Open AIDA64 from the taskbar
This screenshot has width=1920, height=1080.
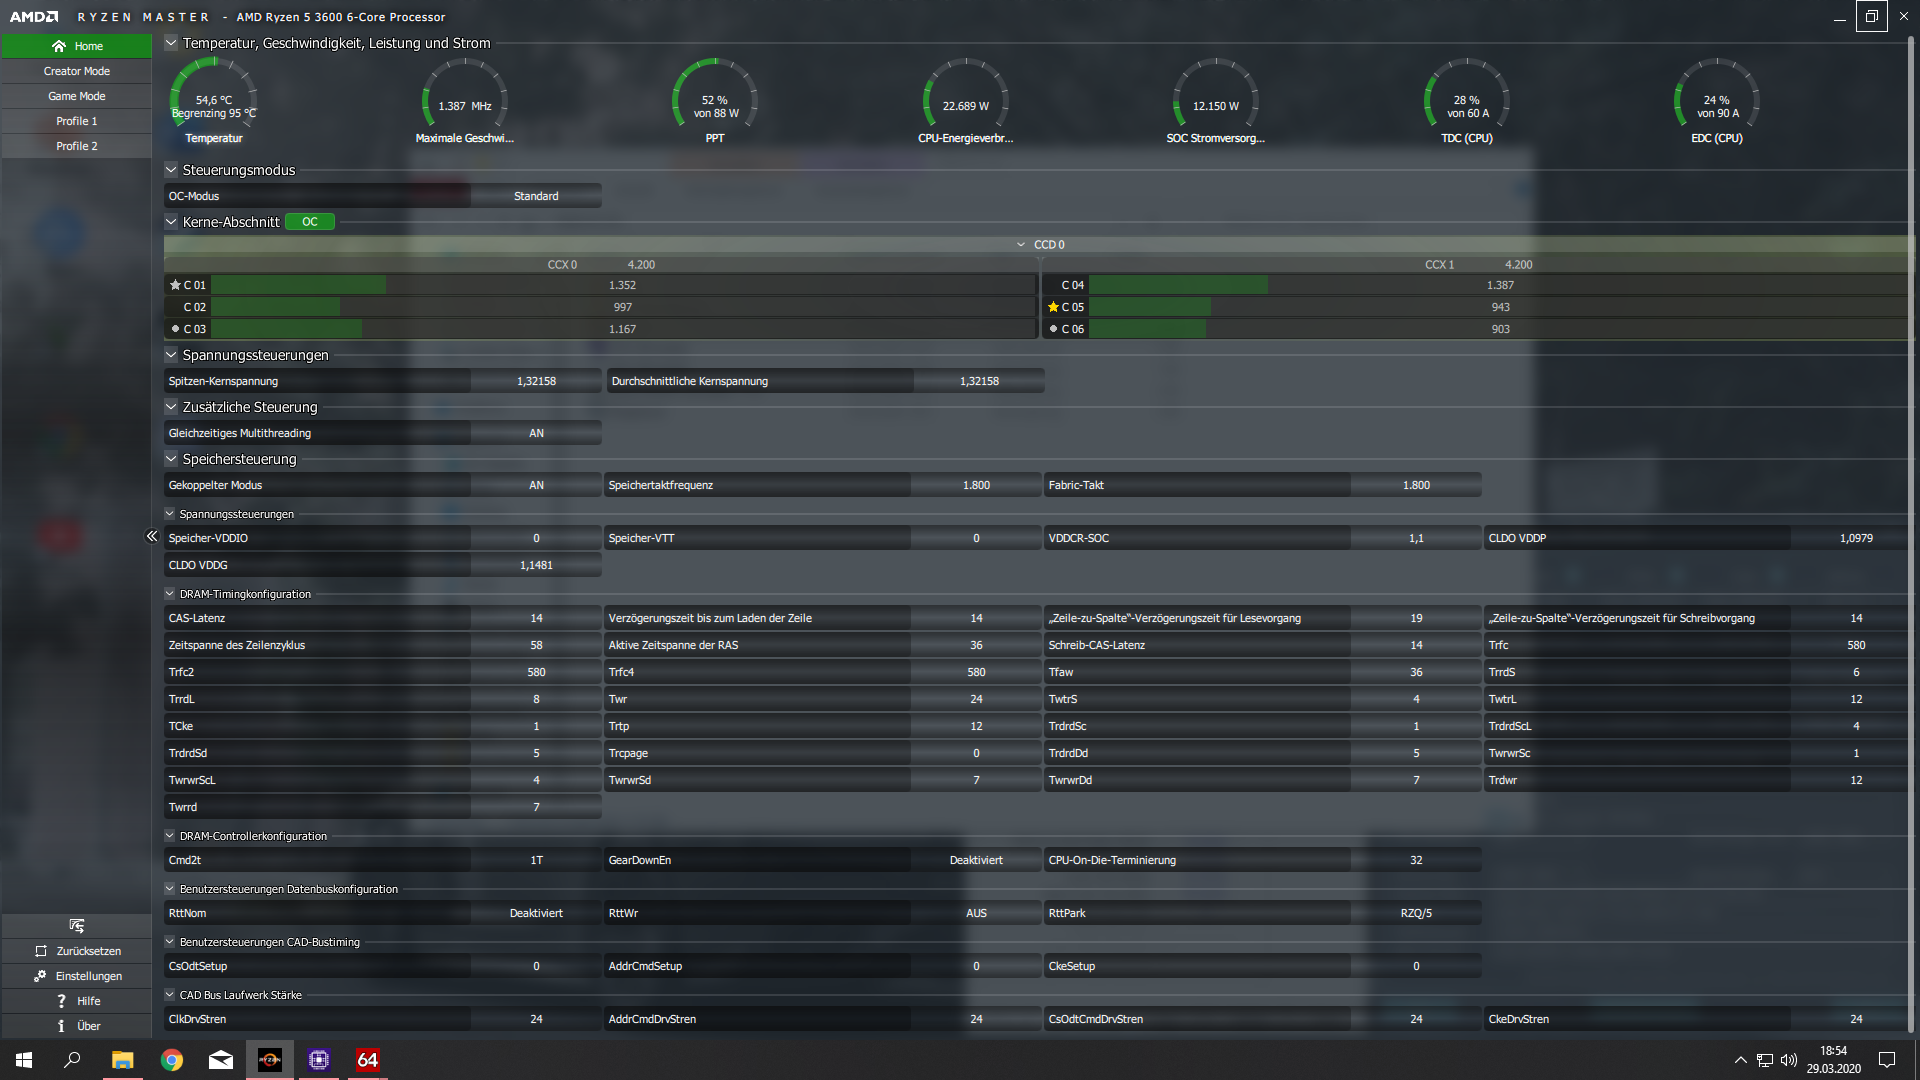click(x=367, y=1060)
